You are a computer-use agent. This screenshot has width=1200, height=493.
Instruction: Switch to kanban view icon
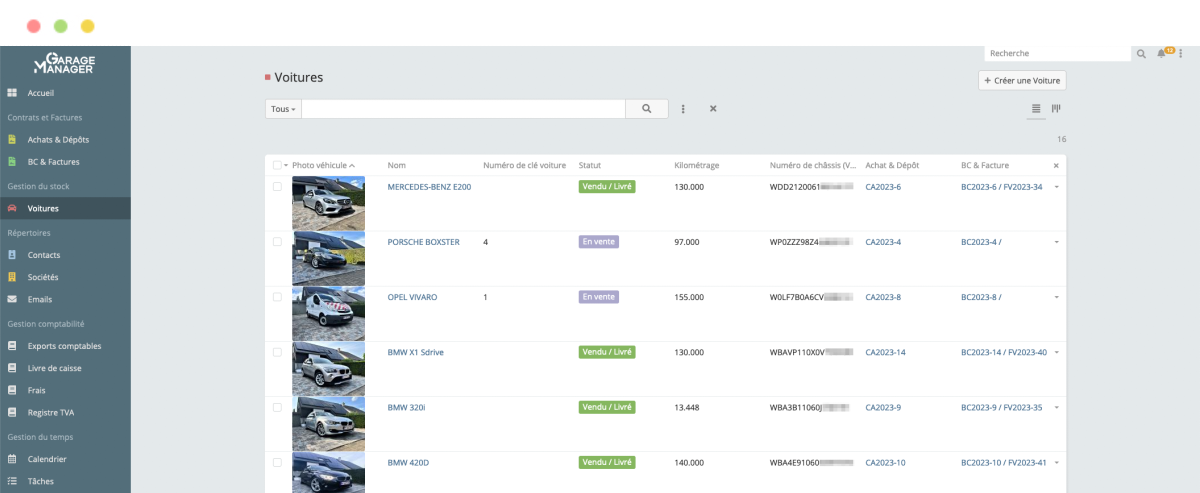[1055, 108]
